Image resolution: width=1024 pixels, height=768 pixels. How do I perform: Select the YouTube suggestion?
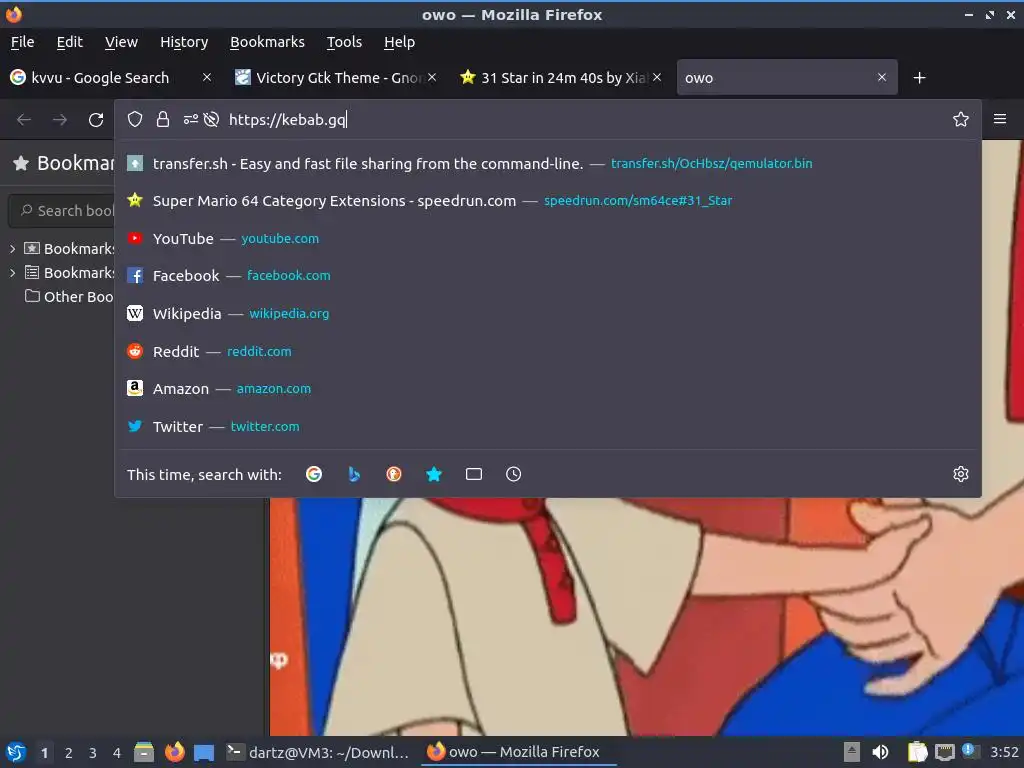(547, 238)
